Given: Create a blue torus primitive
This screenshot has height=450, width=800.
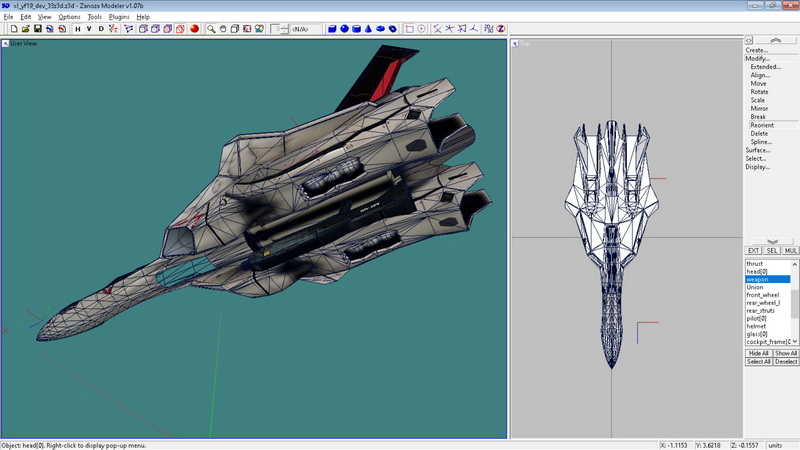Looking at the screenshot, I should tap(381, 29).
